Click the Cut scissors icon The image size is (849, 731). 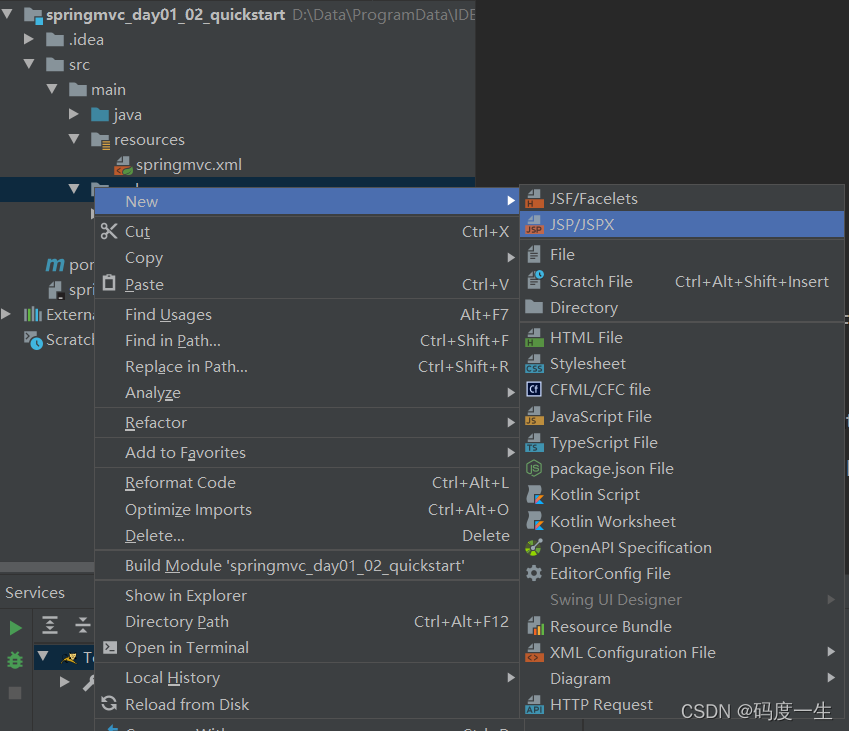[x=109, y=231]
